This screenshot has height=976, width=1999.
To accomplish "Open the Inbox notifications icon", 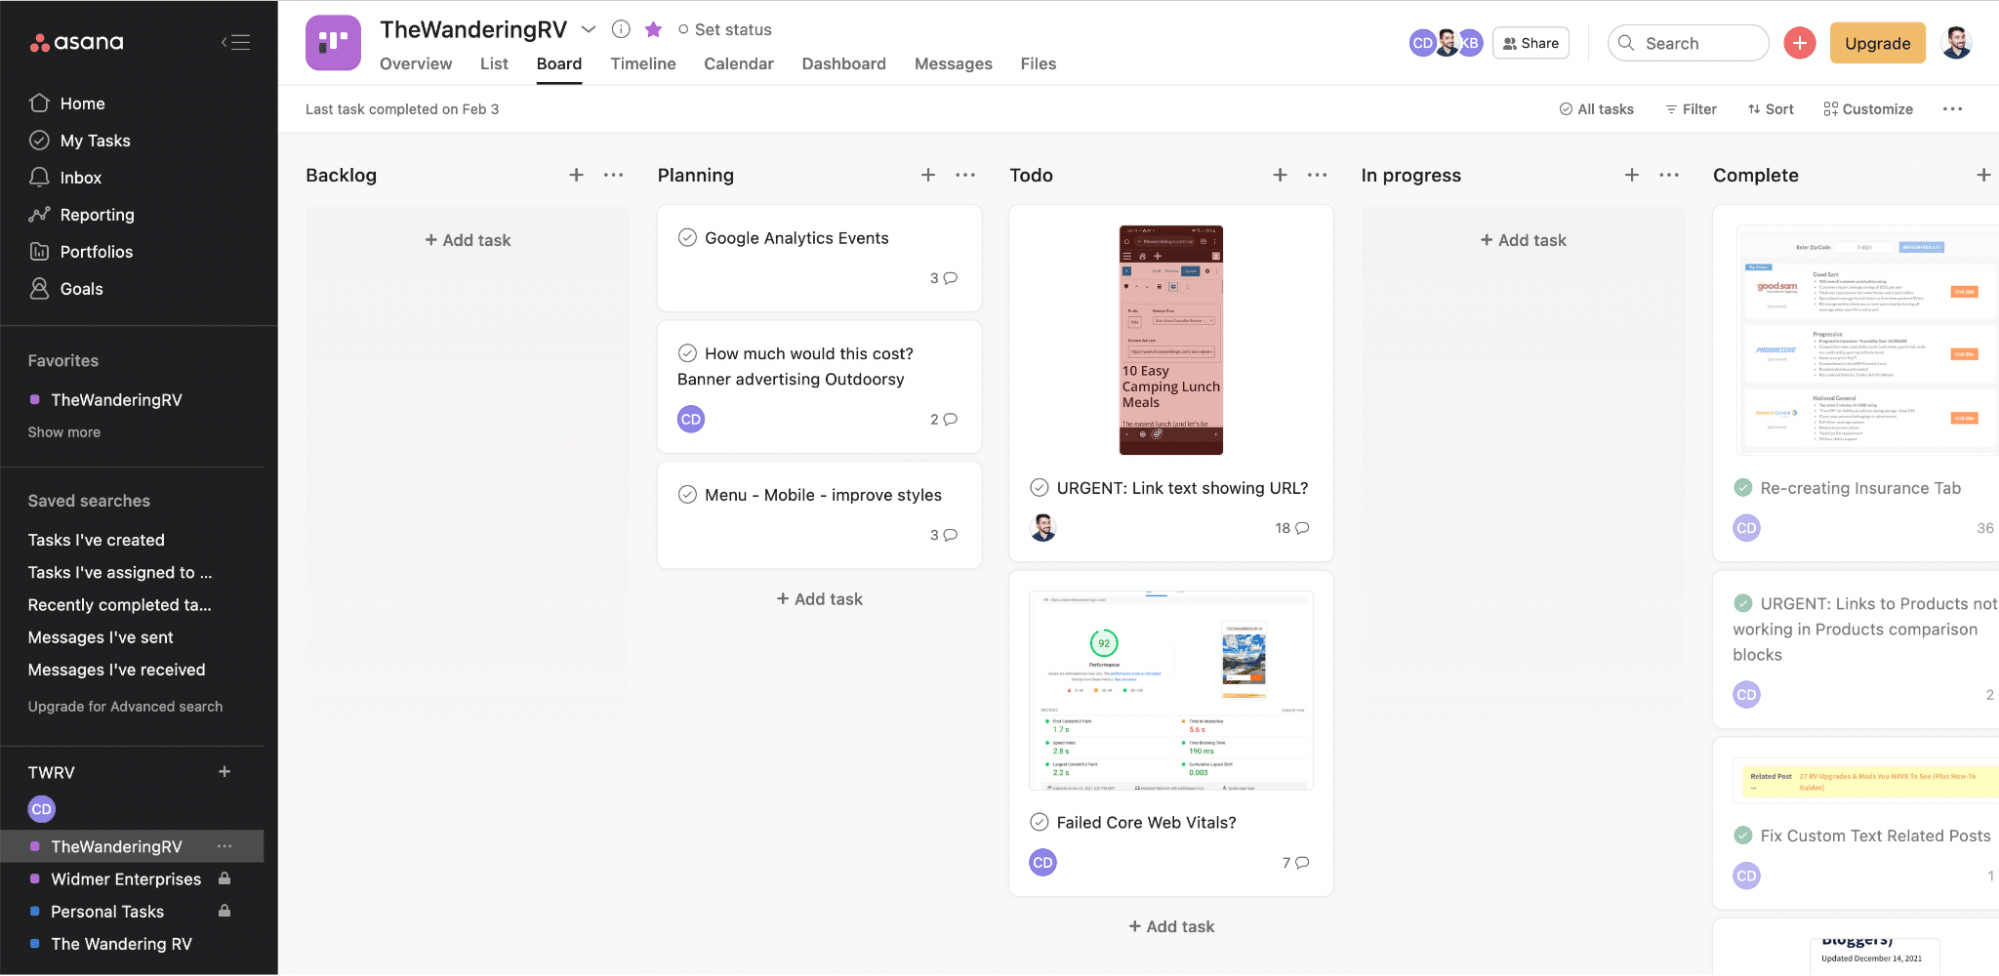I will click(40, 177).
